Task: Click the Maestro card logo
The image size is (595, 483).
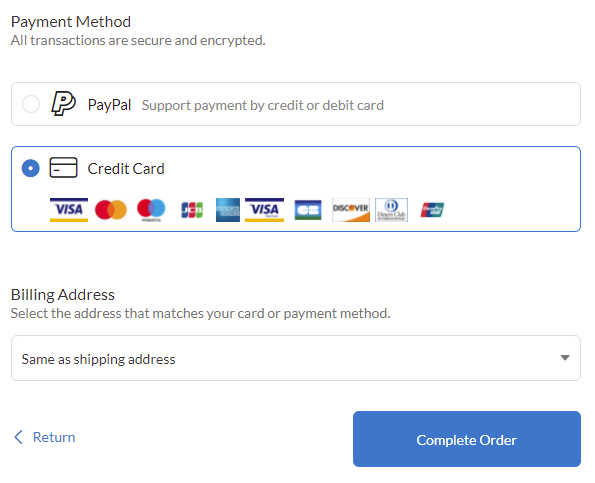Action: tap(151, 210)
